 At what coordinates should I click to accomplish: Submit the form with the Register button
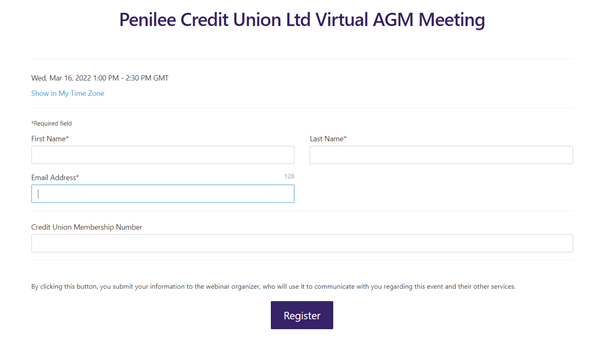(302, 315)
